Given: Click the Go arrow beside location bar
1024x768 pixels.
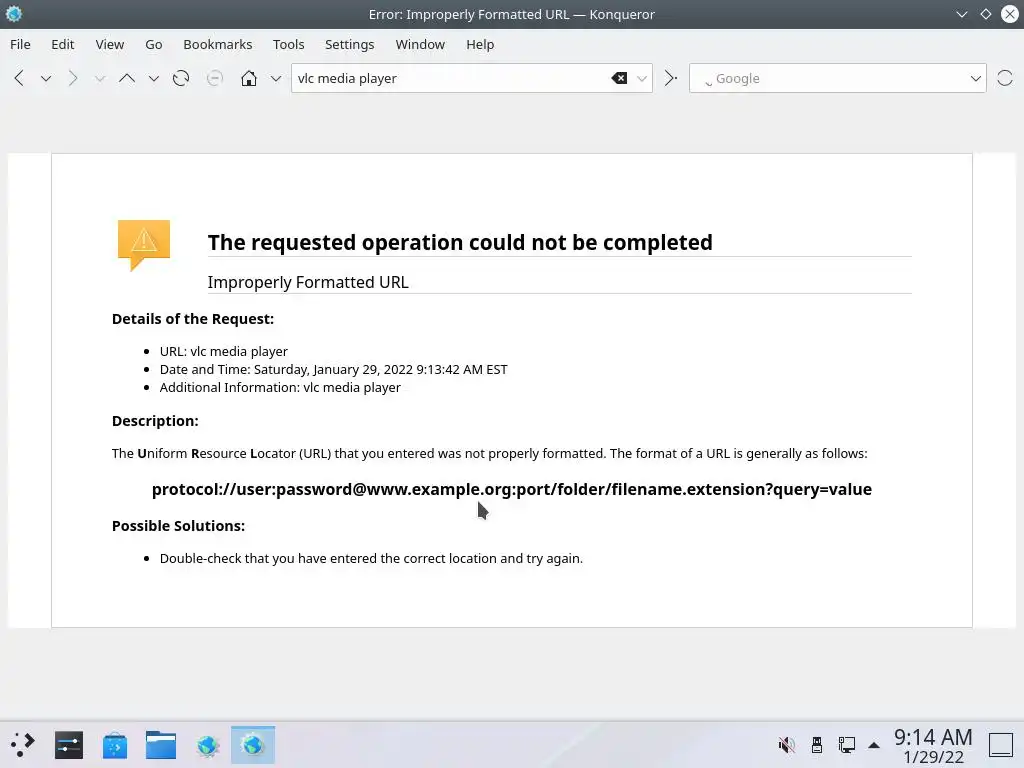Looking at the screenshot, I should click(670, 78).
